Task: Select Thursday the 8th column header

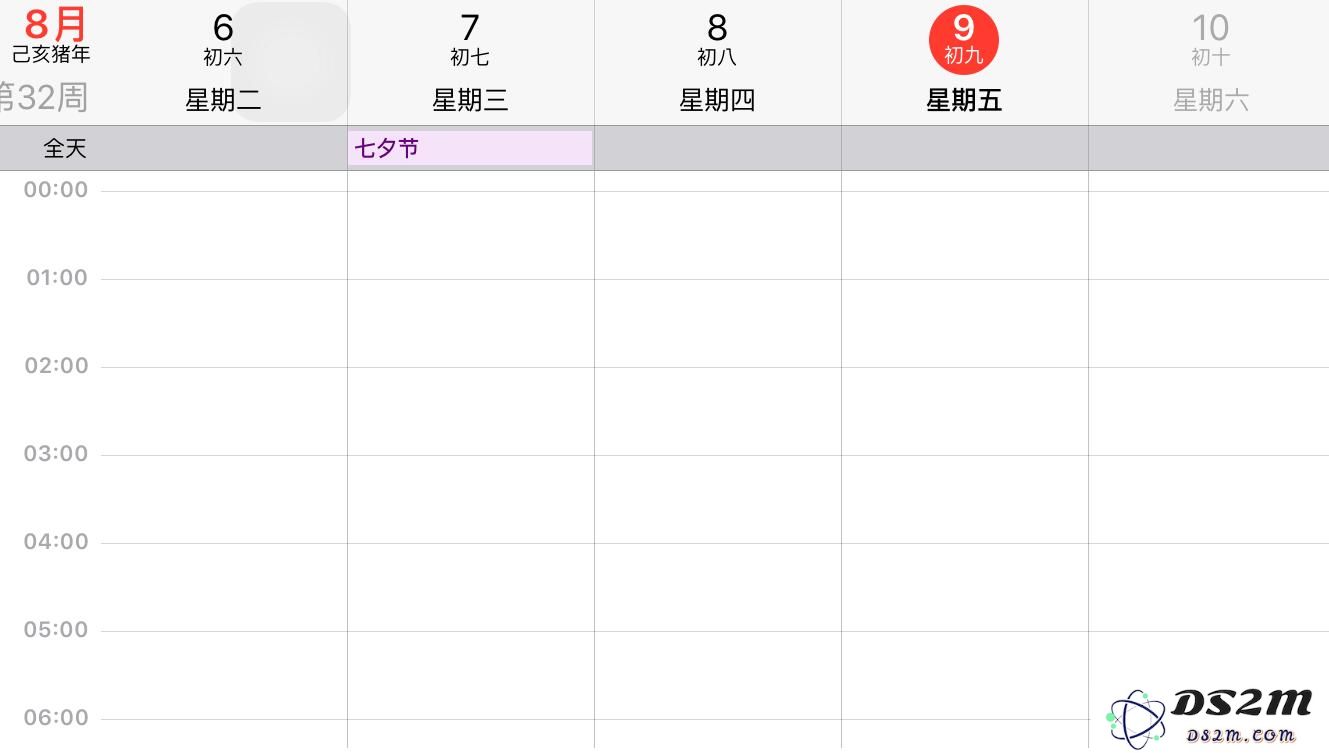Action: coord(717,62)
